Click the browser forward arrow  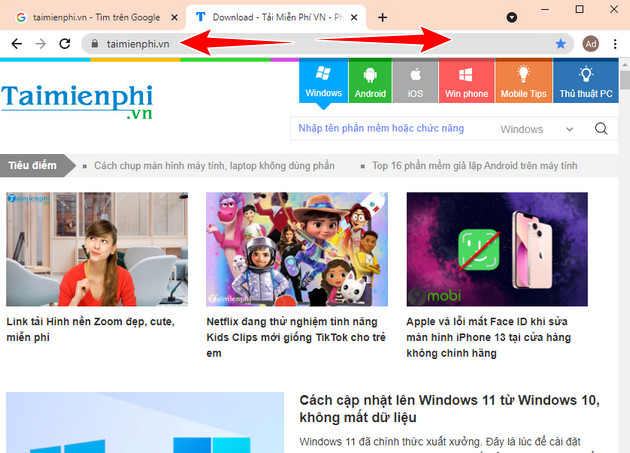click(41, 43)
